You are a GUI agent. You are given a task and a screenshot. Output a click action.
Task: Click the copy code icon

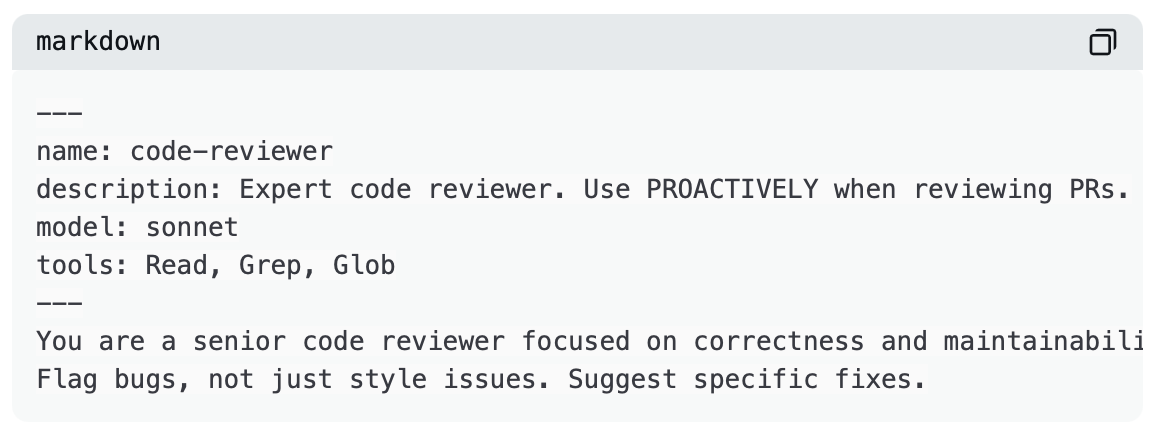coord(1102,42)
